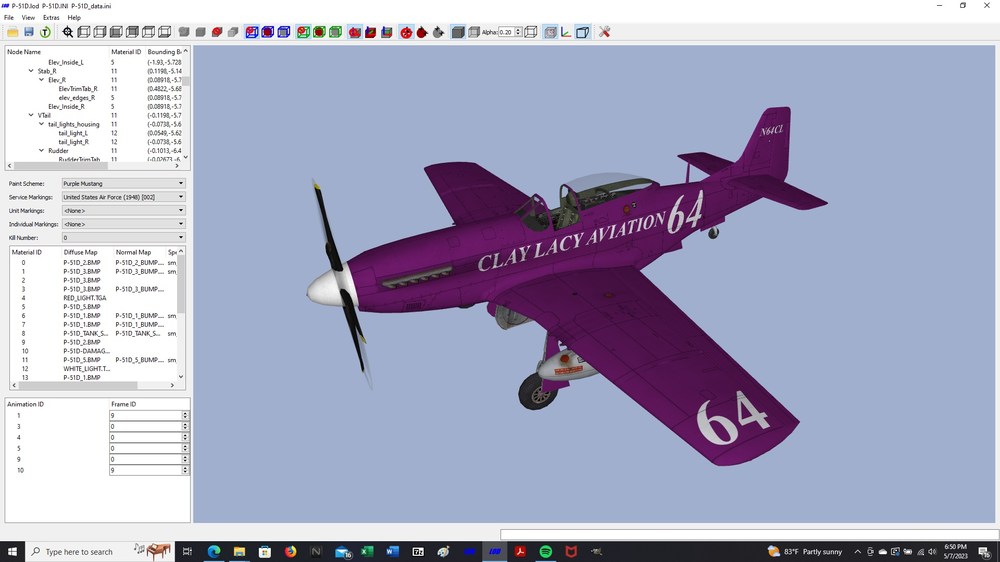The height and width of the screenshot is (562, 1000).
Task: Click the blue outlined box icon
Action: coord(582,32)
